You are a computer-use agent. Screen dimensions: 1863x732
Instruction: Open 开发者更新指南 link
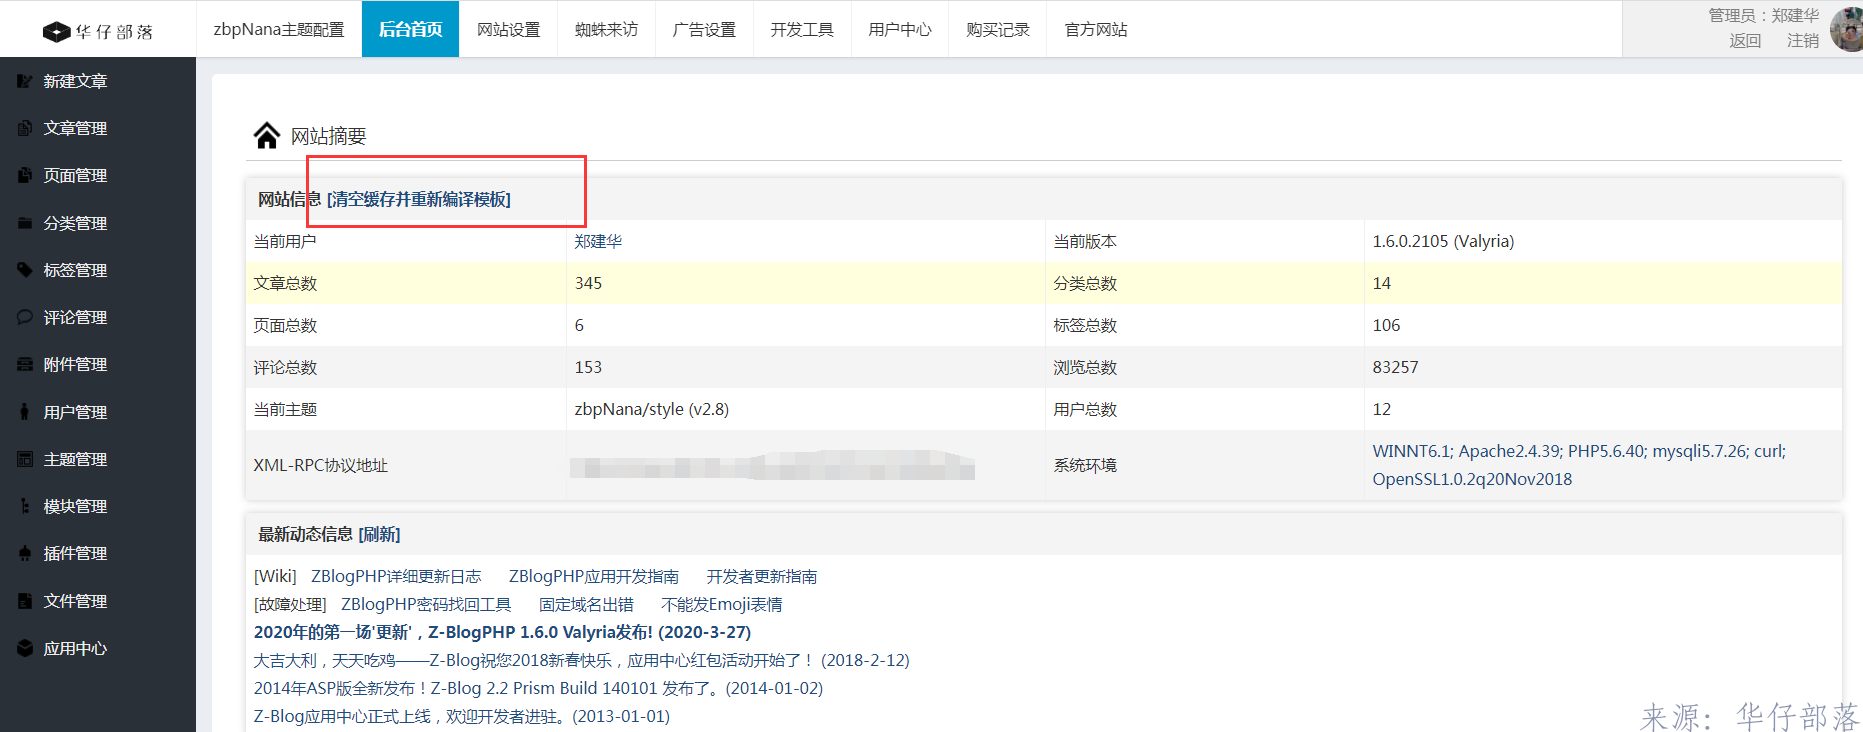pyautogui.click(x=762, y=576)
